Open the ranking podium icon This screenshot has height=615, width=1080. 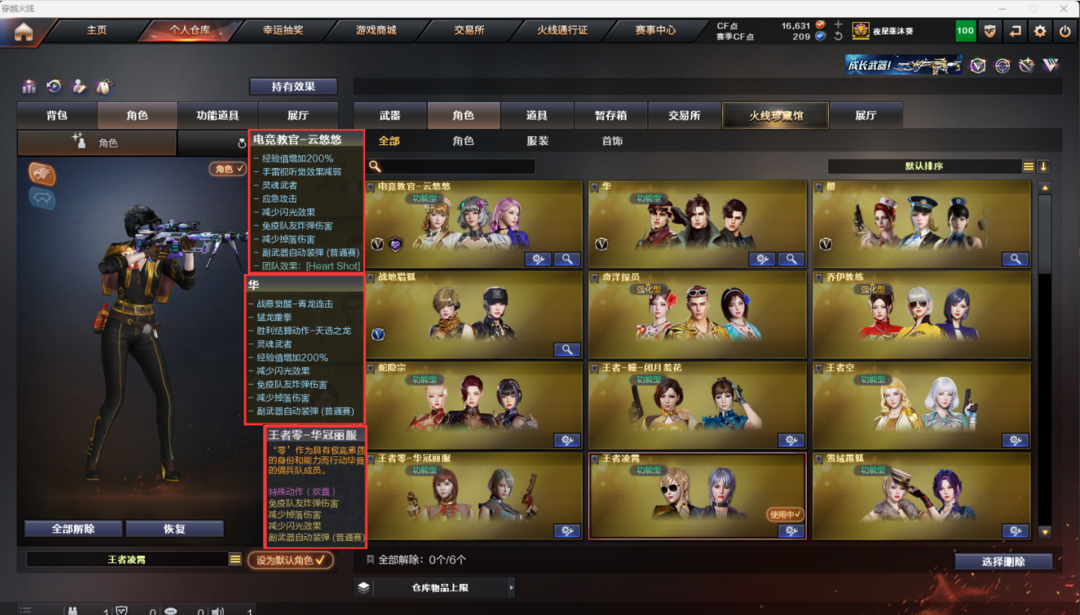pyautogui.click(x=29, y=86)
